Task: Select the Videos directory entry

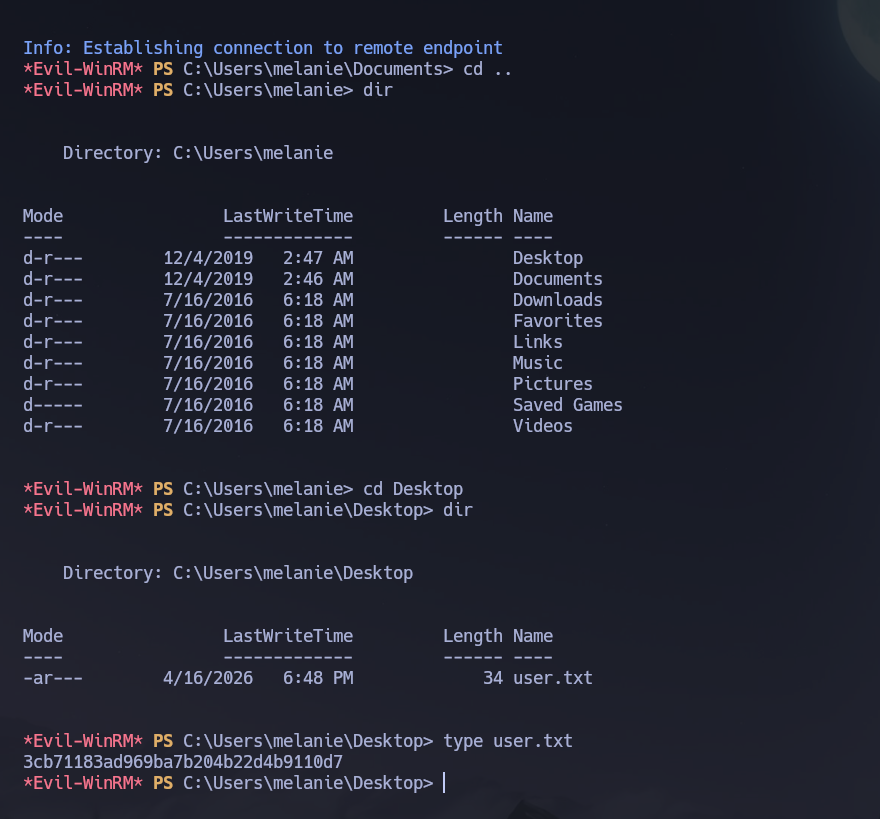Action: pyautogui.click(x=542, y=425)
